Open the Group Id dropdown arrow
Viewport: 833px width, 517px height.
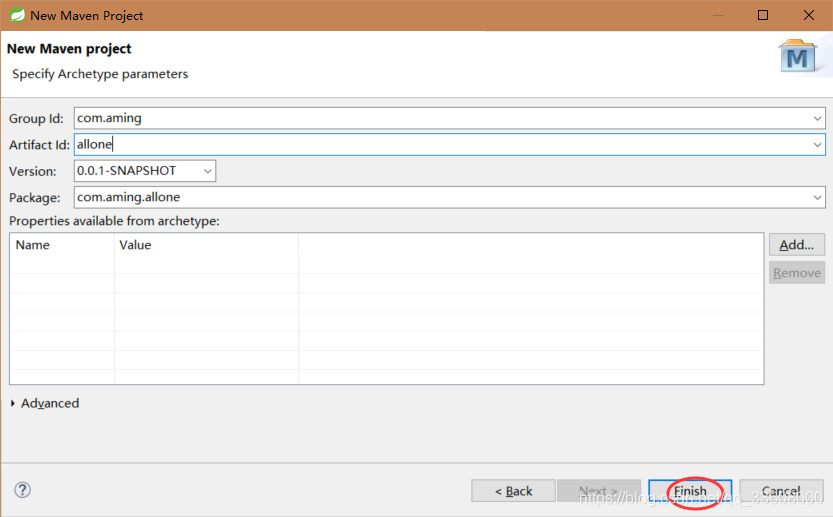coord(817,118)
